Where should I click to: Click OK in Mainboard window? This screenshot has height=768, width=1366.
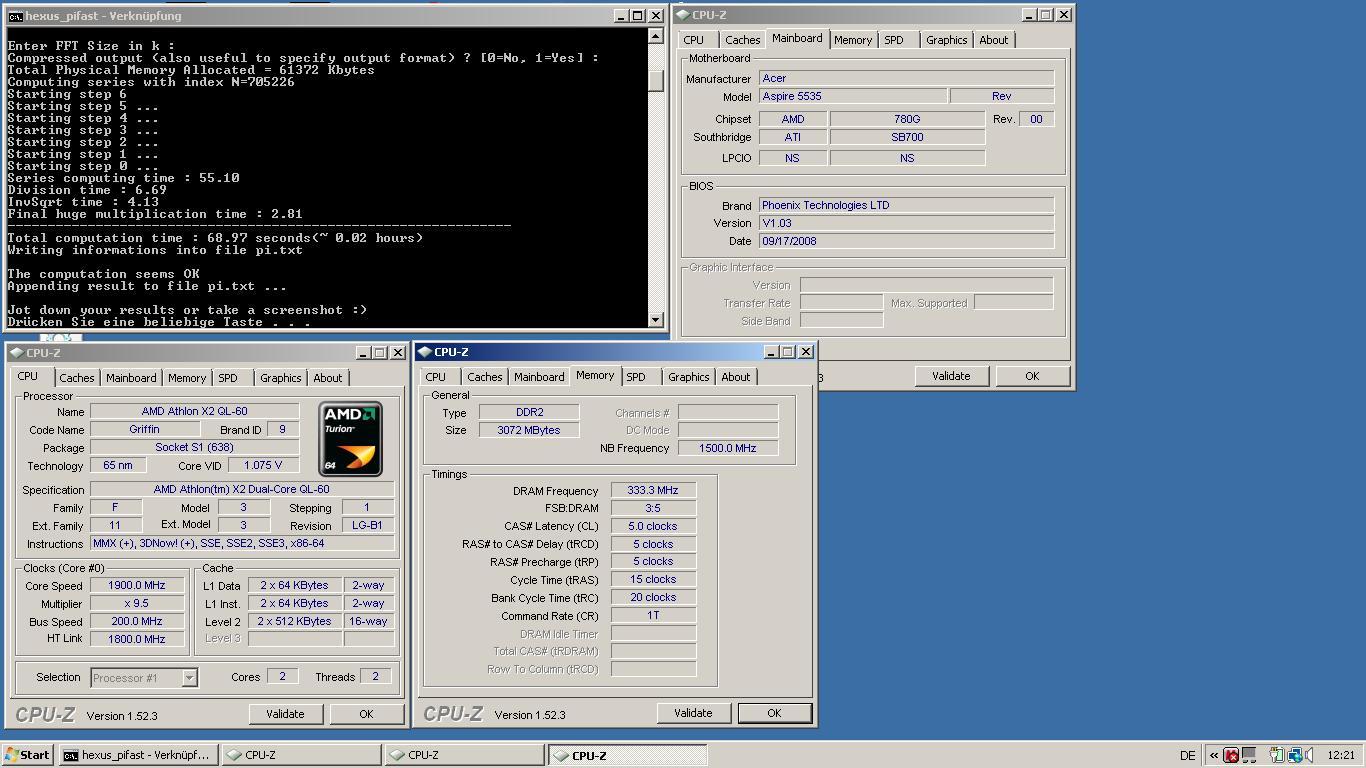1032,376
